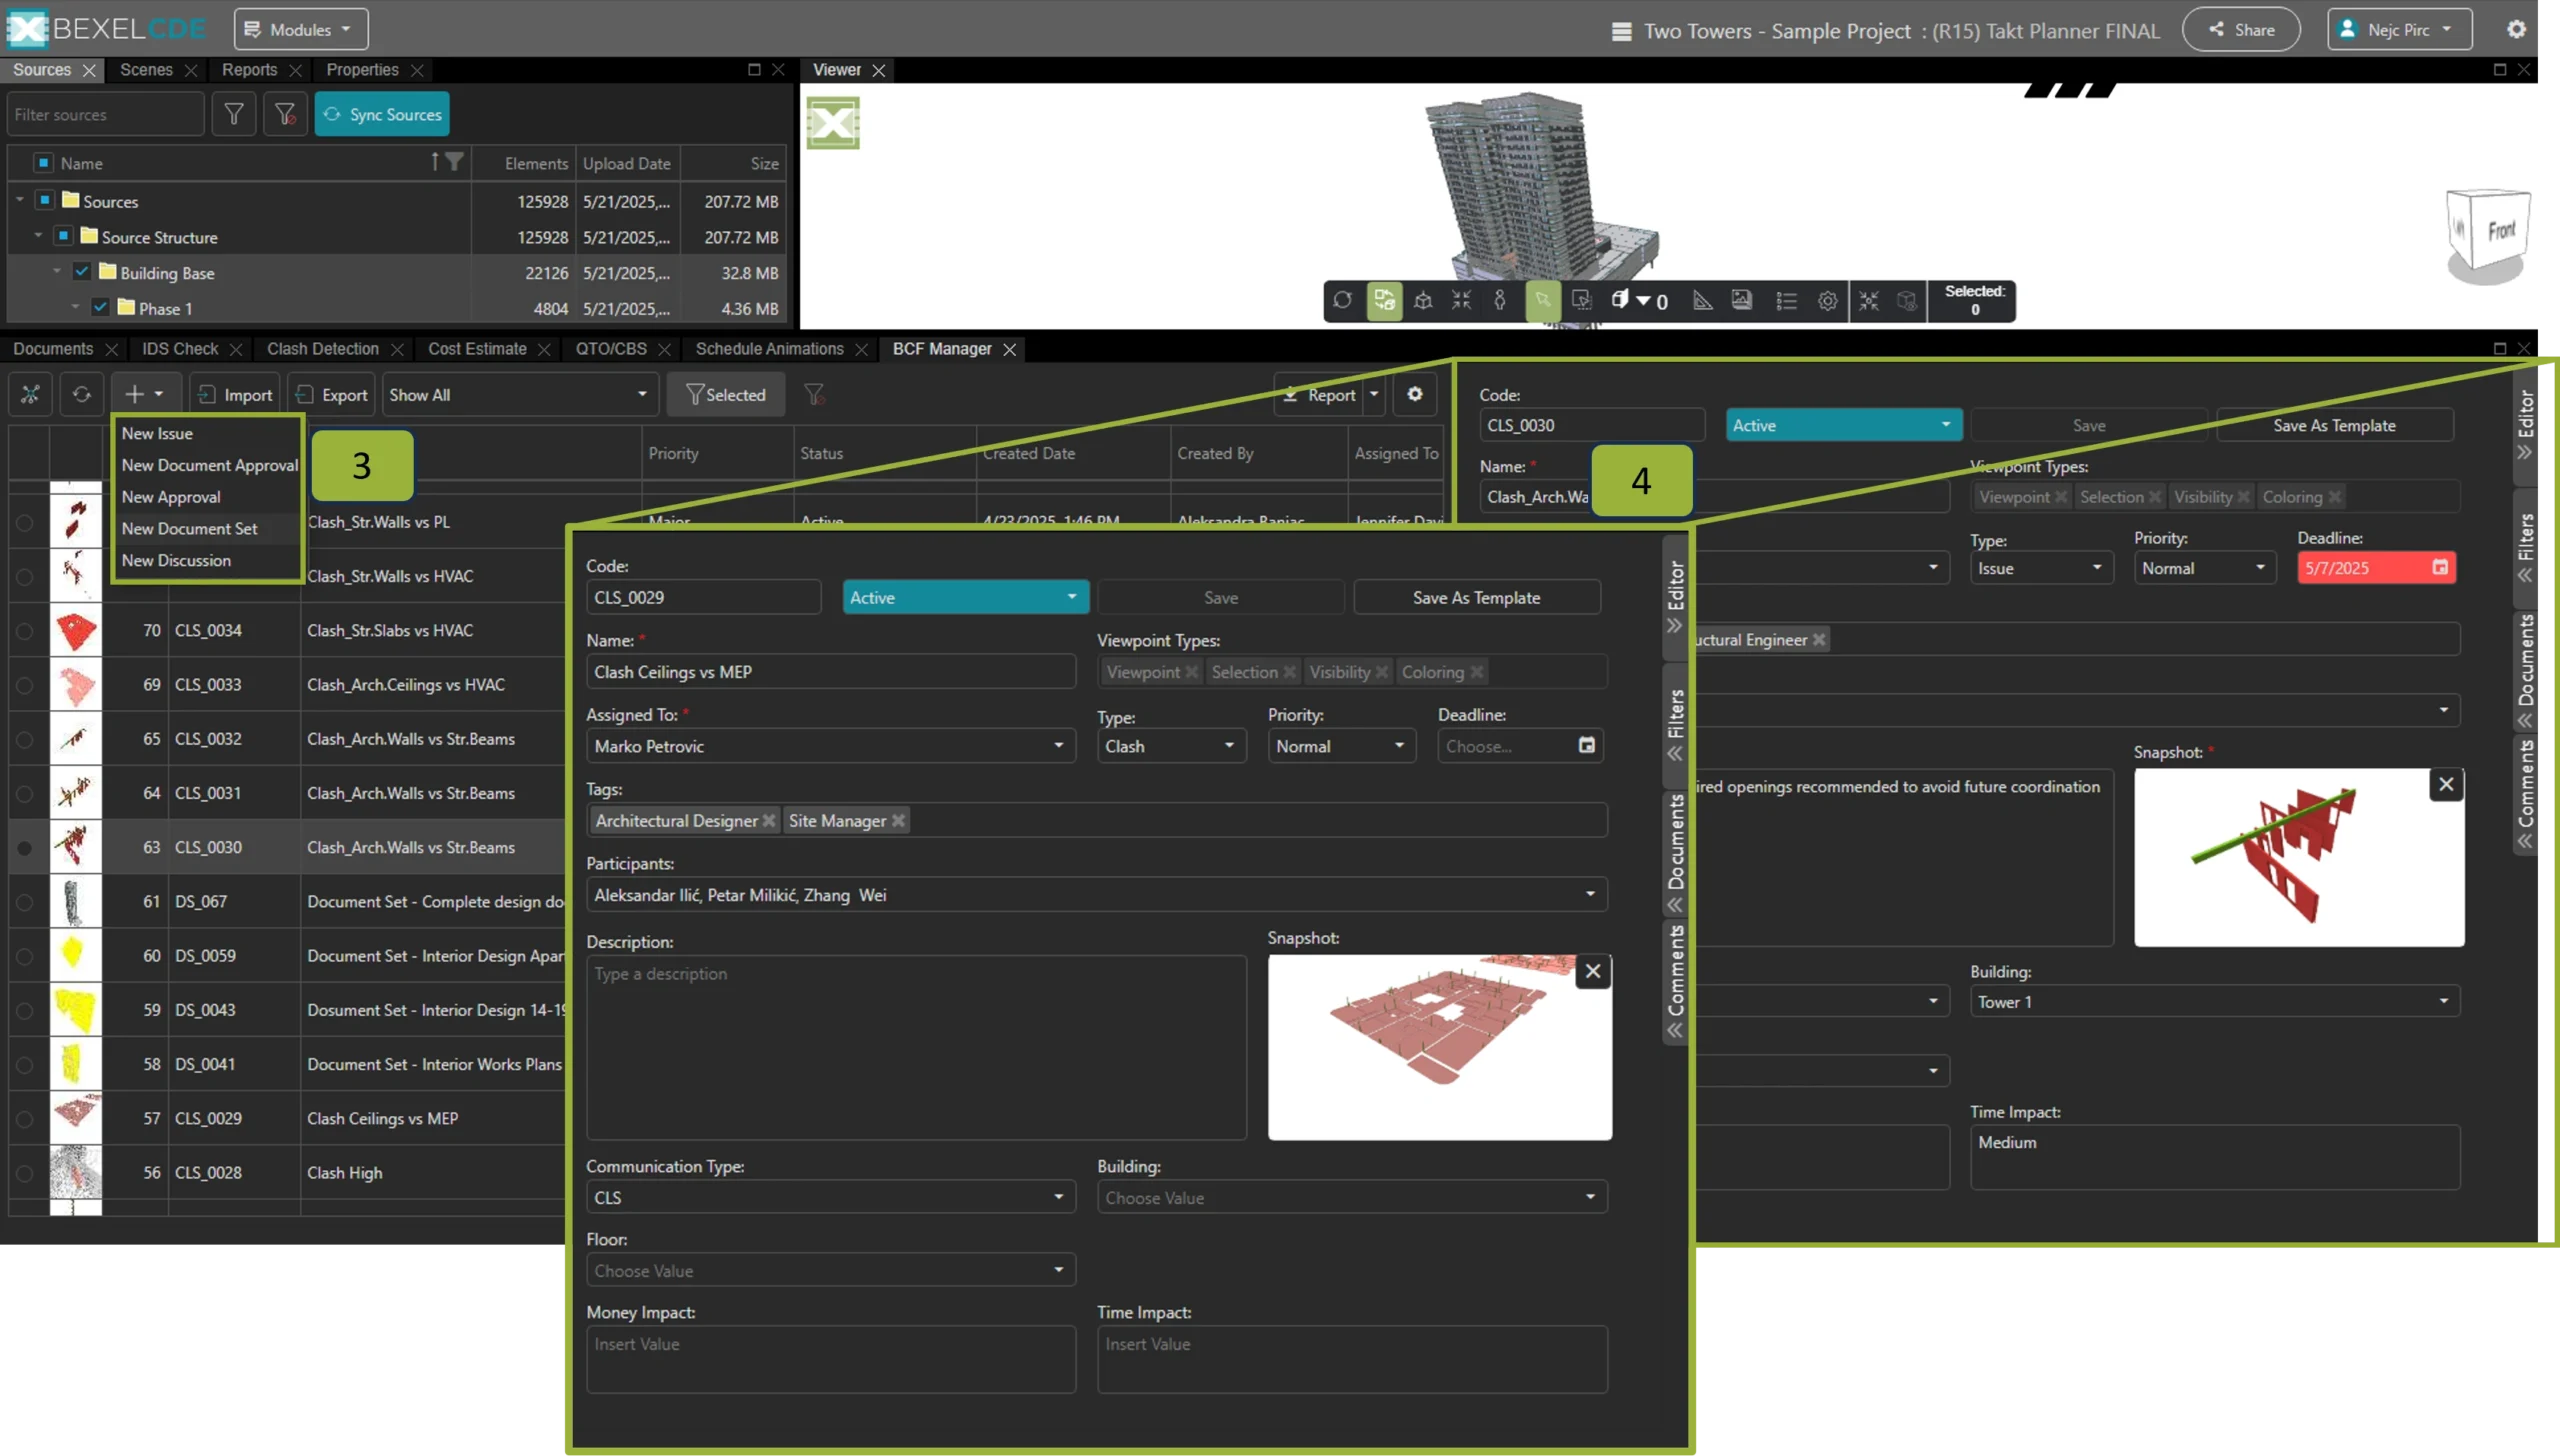Click the Money Impact input field
This screenshot has width=2560, height=1456.
coord(830,1359)
